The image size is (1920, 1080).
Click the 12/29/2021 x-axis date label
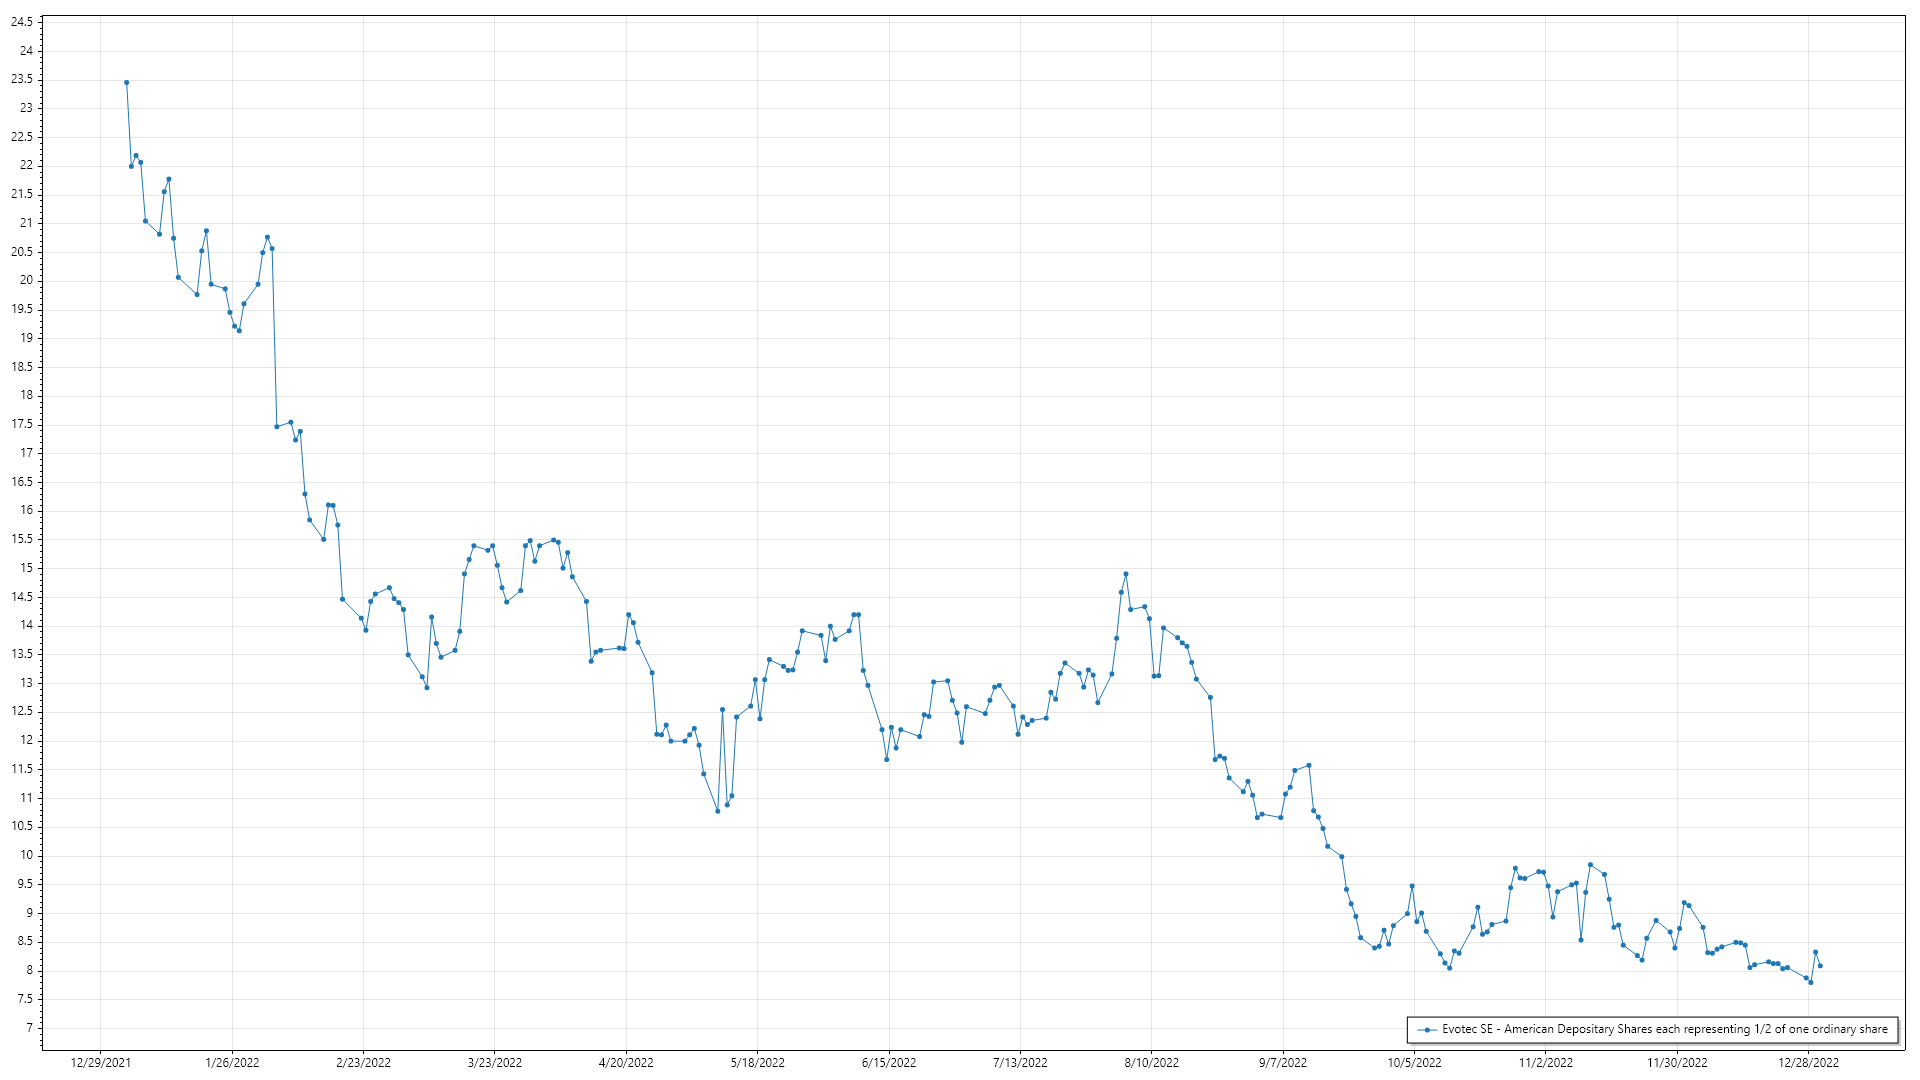(x=100, y=1062)
